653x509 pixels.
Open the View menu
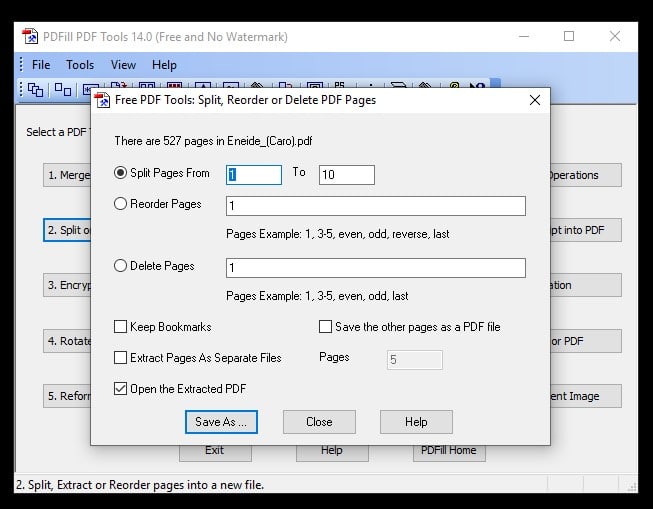pyautogui.click(x=123, y=65)
